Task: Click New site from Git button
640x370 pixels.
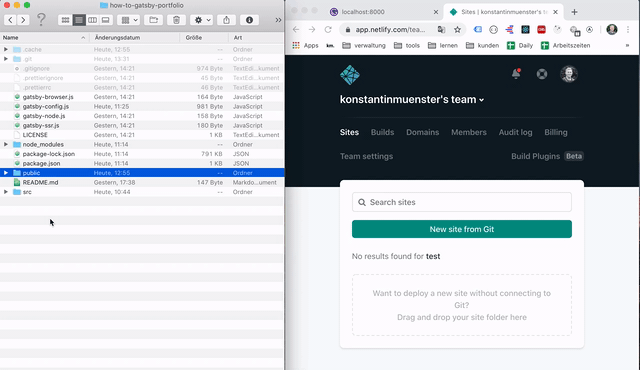Action: click(462, 229)
